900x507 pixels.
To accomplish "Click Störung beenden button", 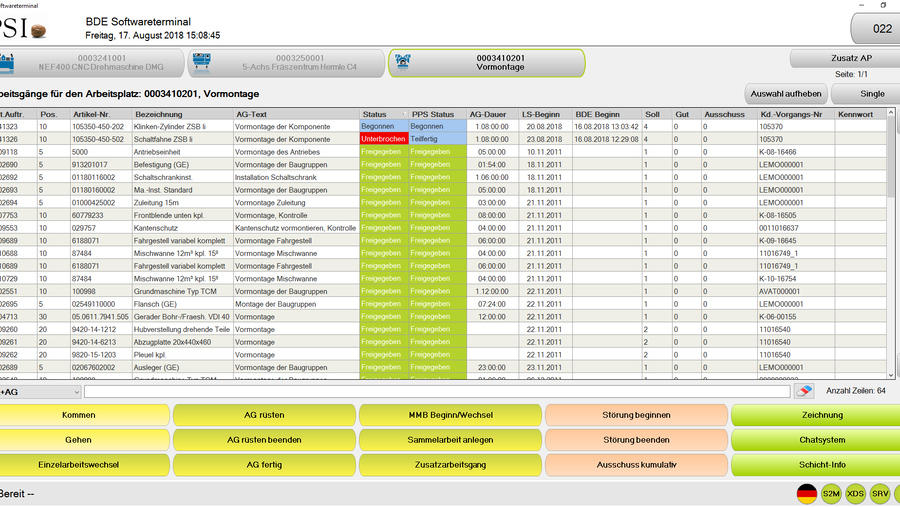I will click(x=636, y=440).
